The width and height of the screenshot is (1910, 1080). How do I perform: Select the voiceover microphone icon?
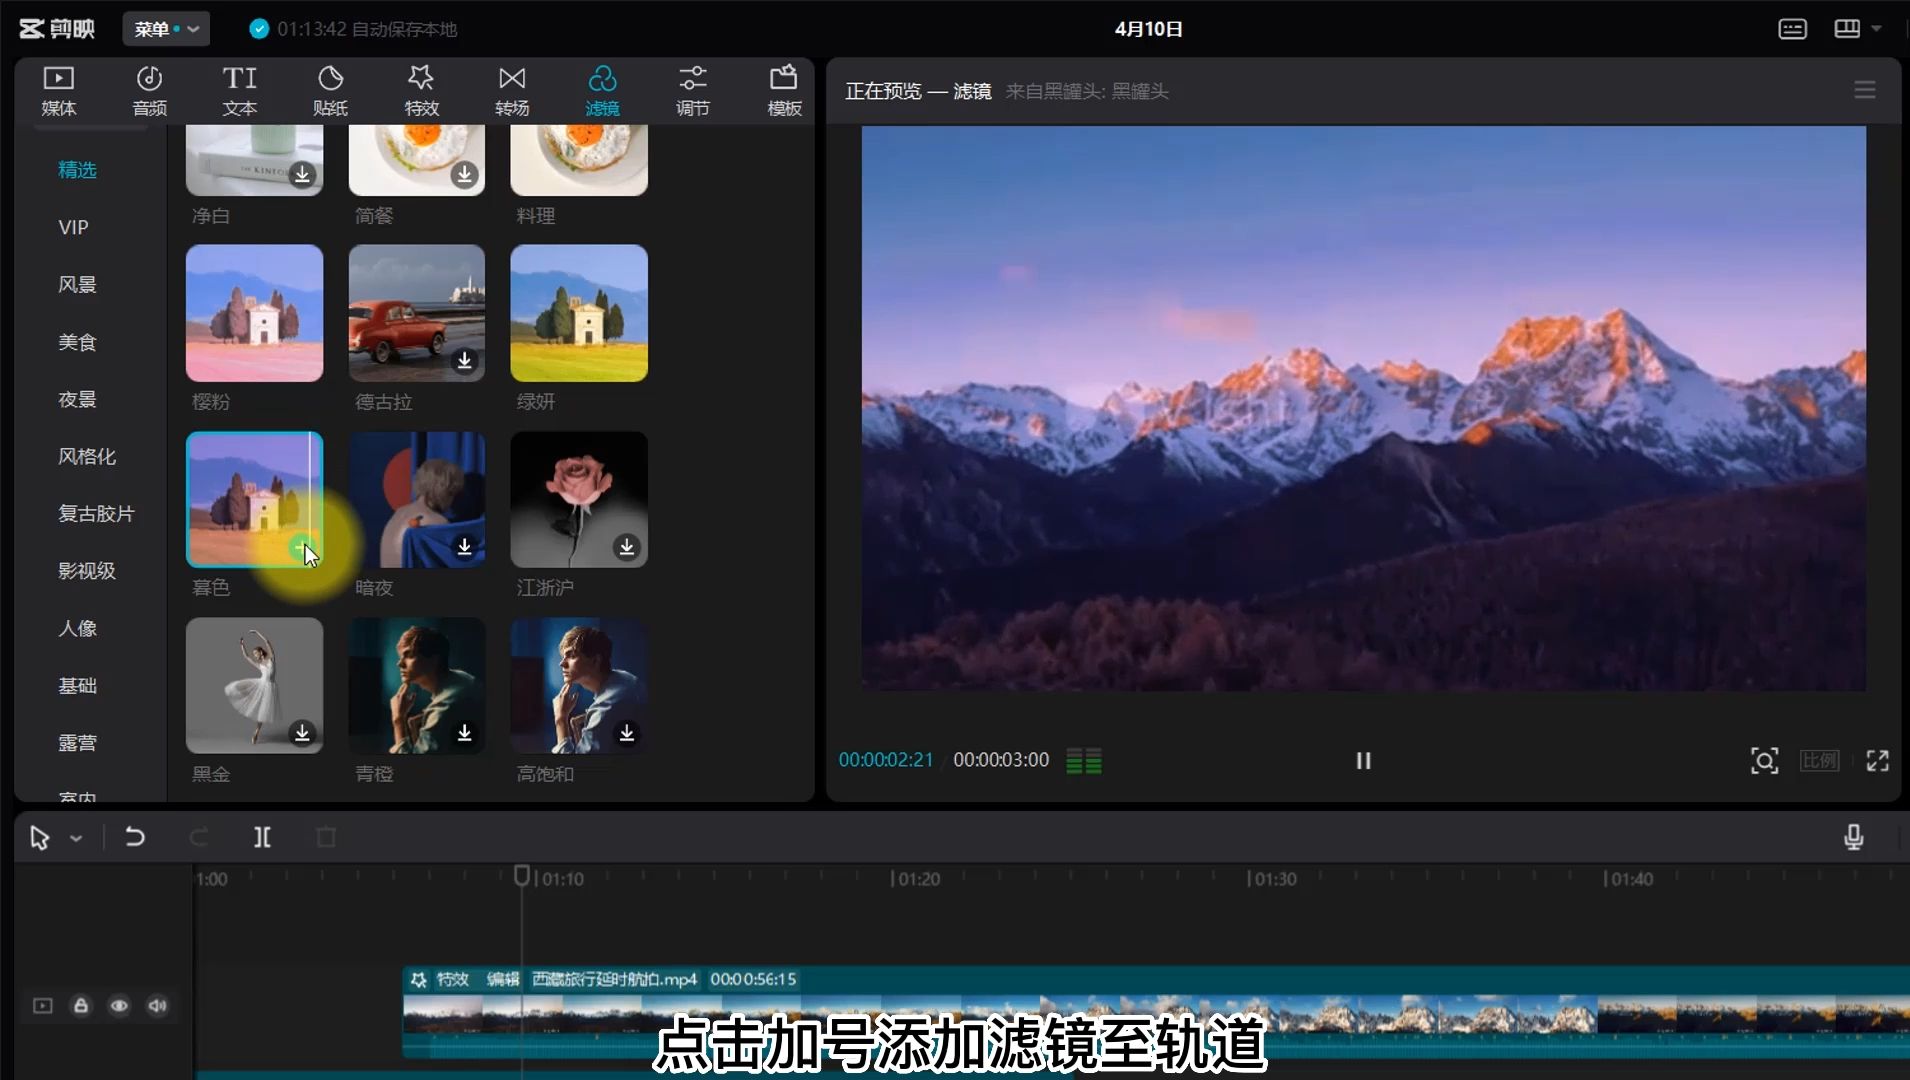[x=1853, y=837]
